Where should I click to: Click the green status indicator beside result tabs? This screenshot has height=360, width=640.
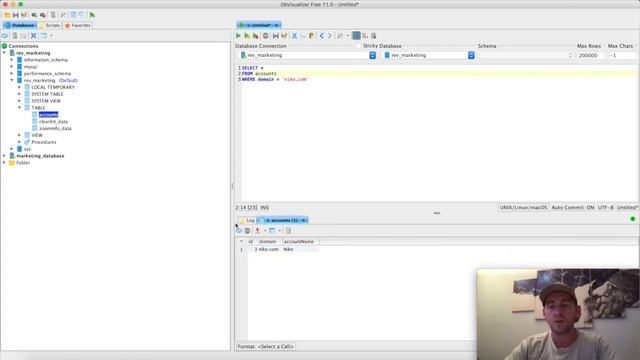[x=633, y=219]
